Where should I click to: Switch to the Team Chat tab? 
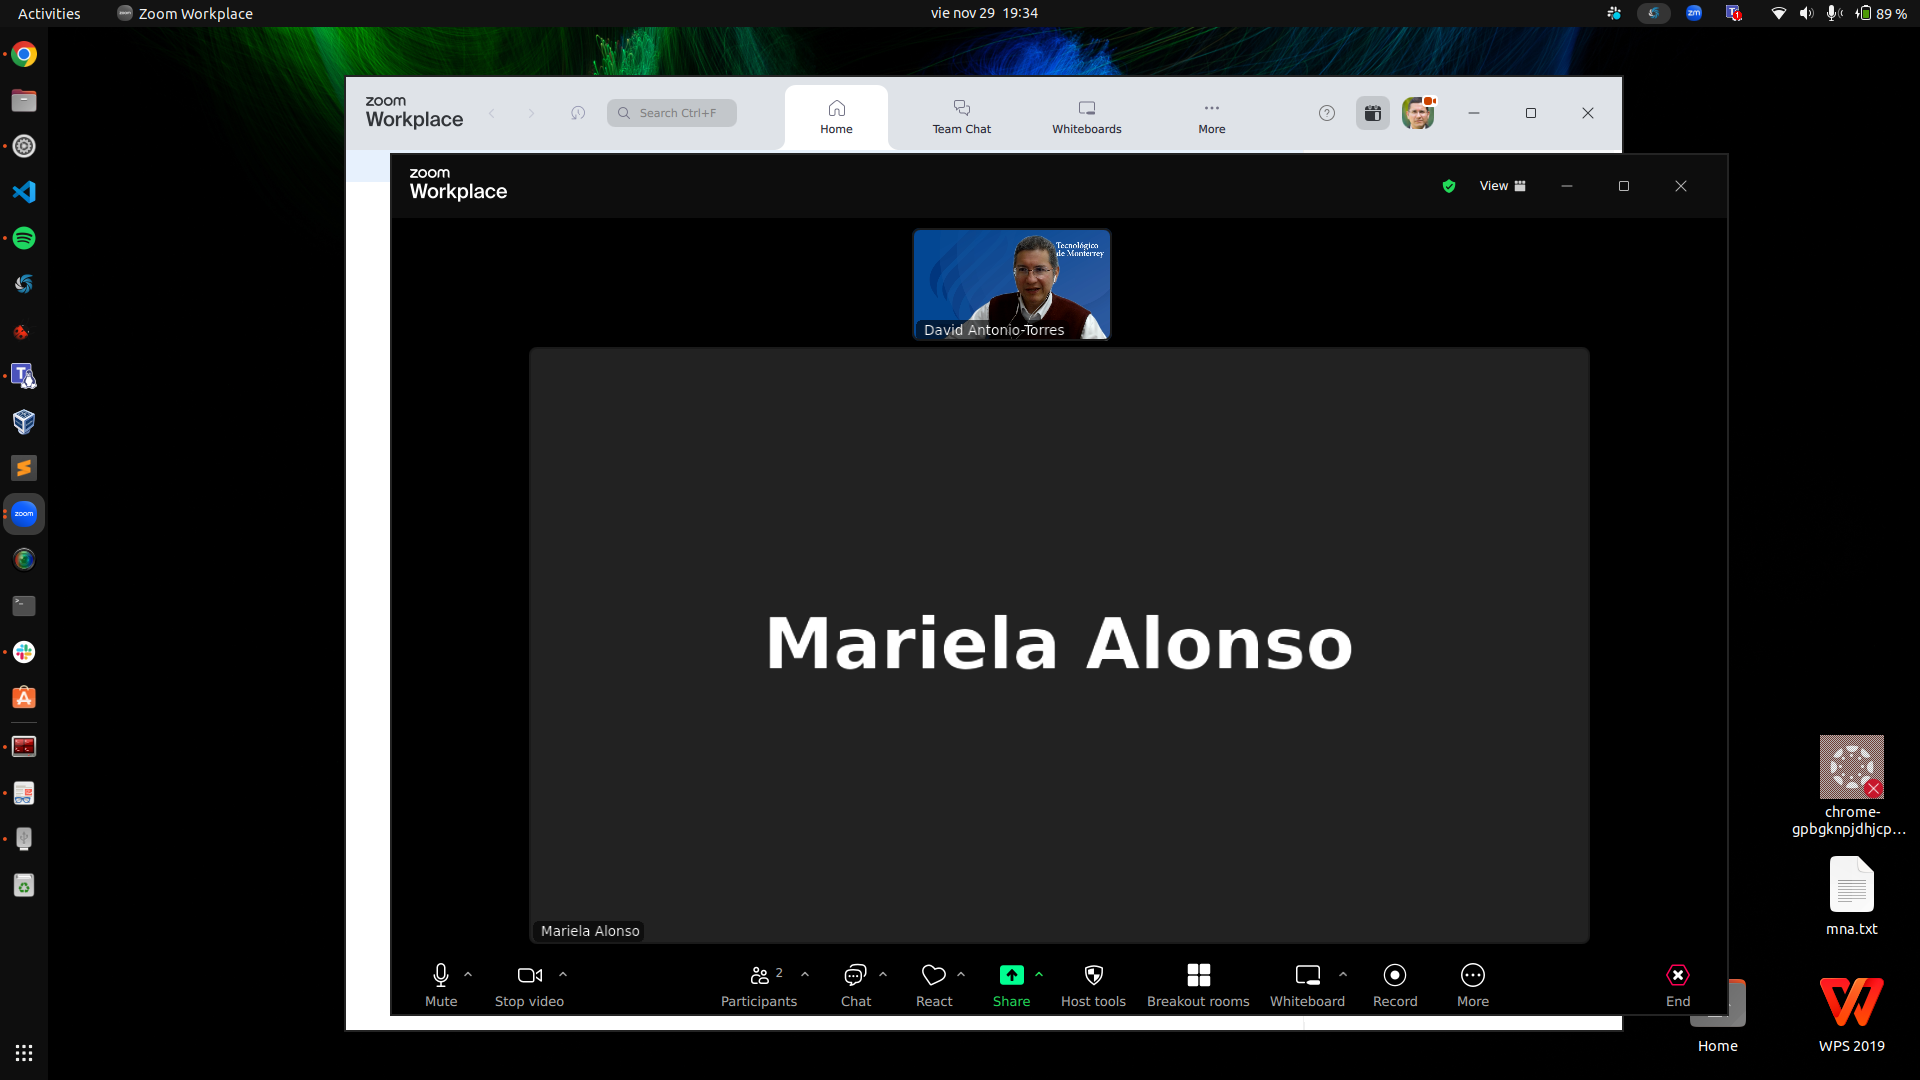pos(962,116)
